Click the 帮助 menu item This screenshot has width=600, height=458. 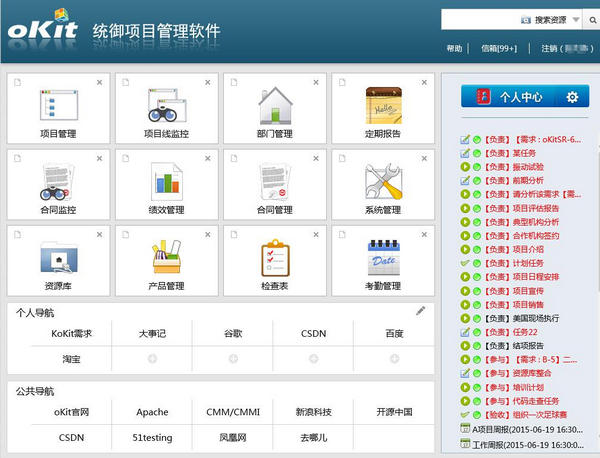[455, 48]
